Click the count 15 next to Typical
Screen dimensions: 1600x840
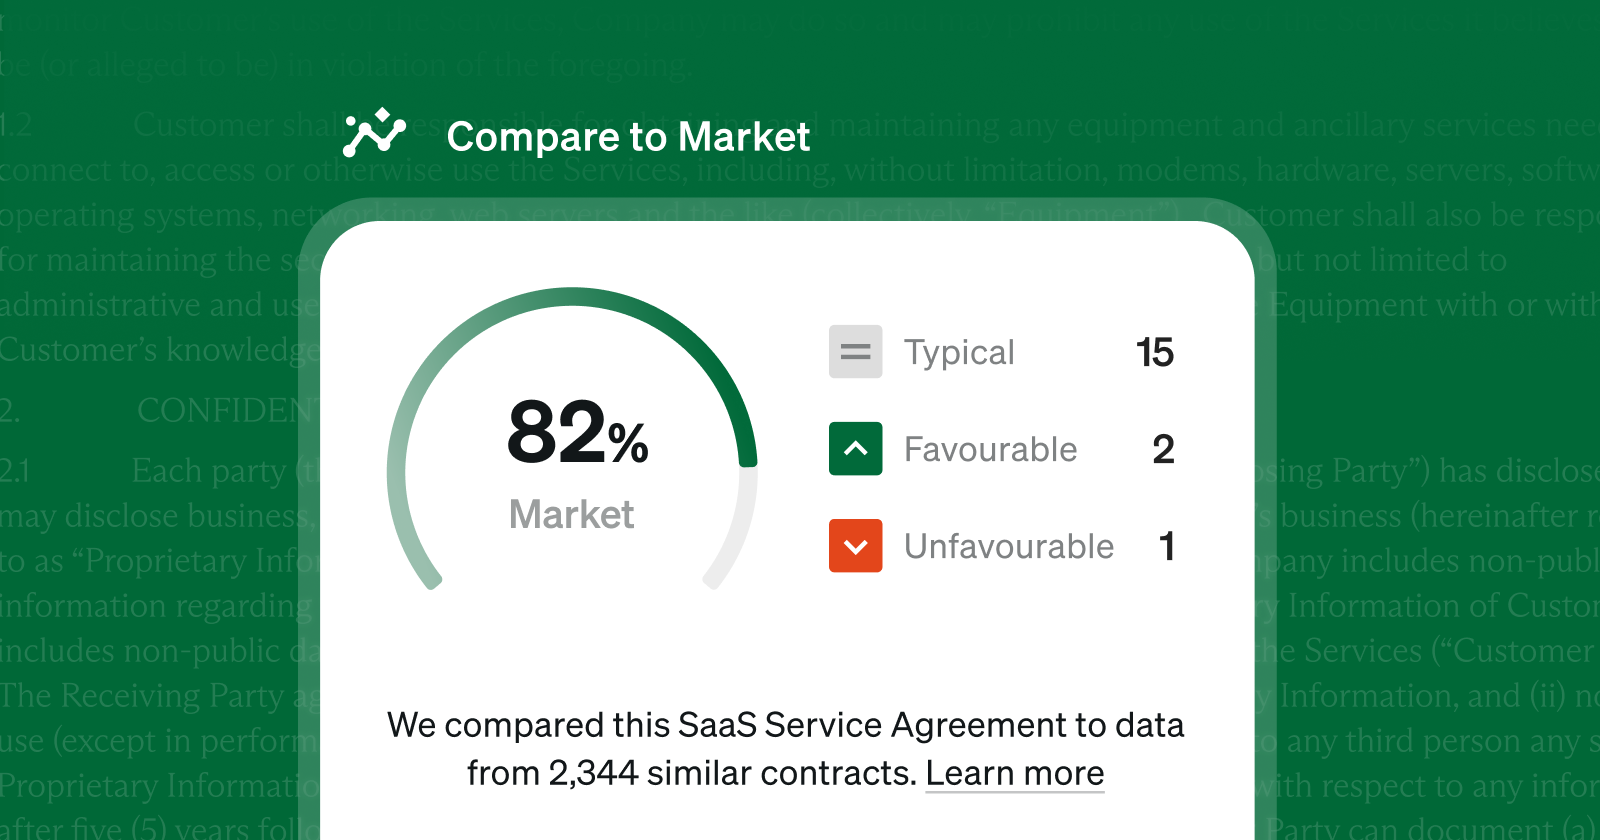coord(1155,352)
